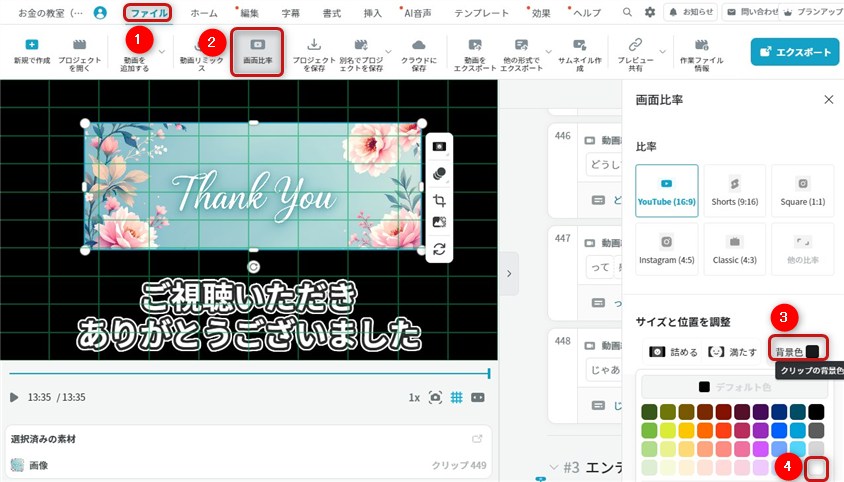Click the サムネイル作成 icon
This screenshot has width=844, height=482.
pos(579,46)
